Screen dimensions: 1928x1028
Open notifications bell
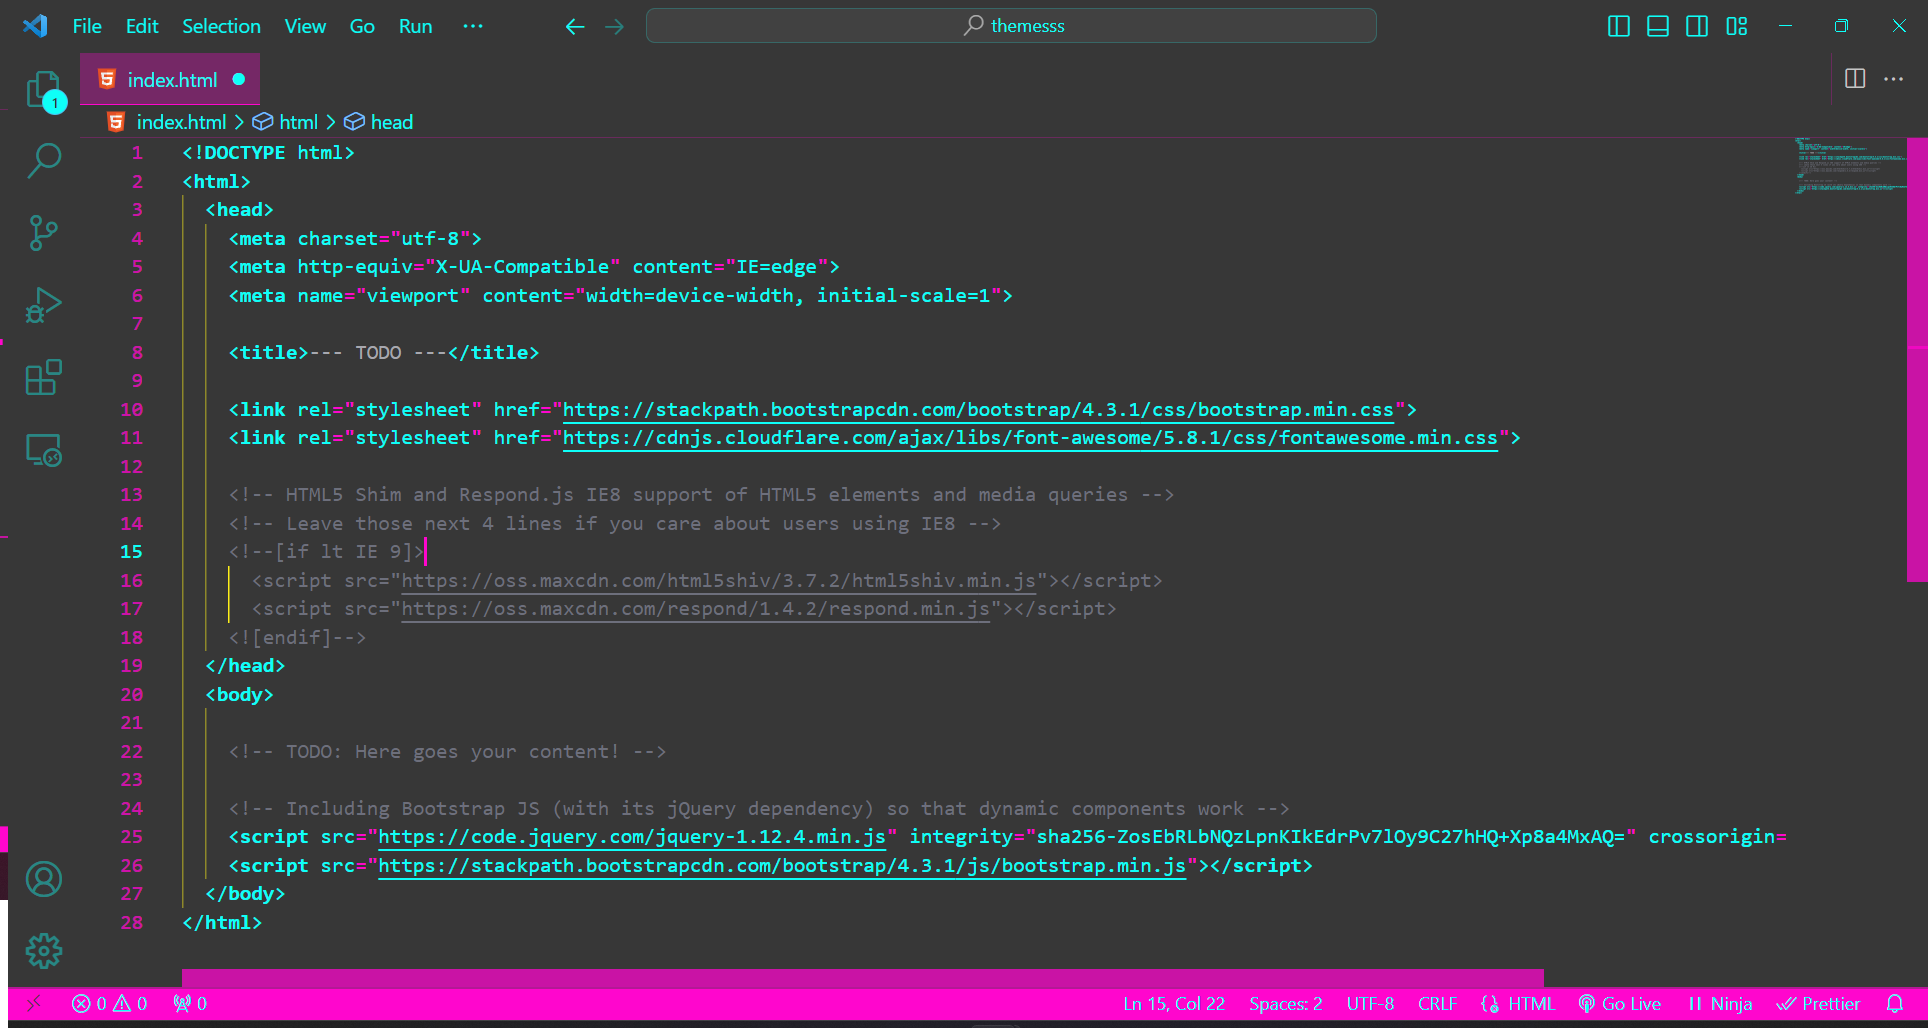coord(1894,1003)
